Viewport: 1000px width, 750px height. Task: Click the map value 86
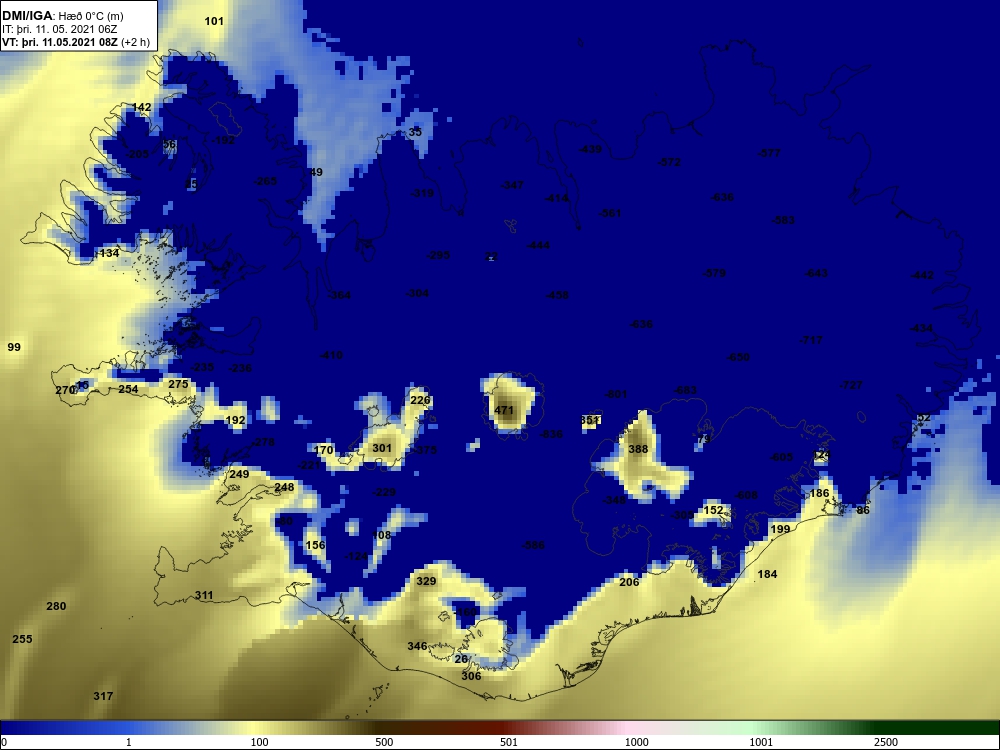(x=863, y=510)
